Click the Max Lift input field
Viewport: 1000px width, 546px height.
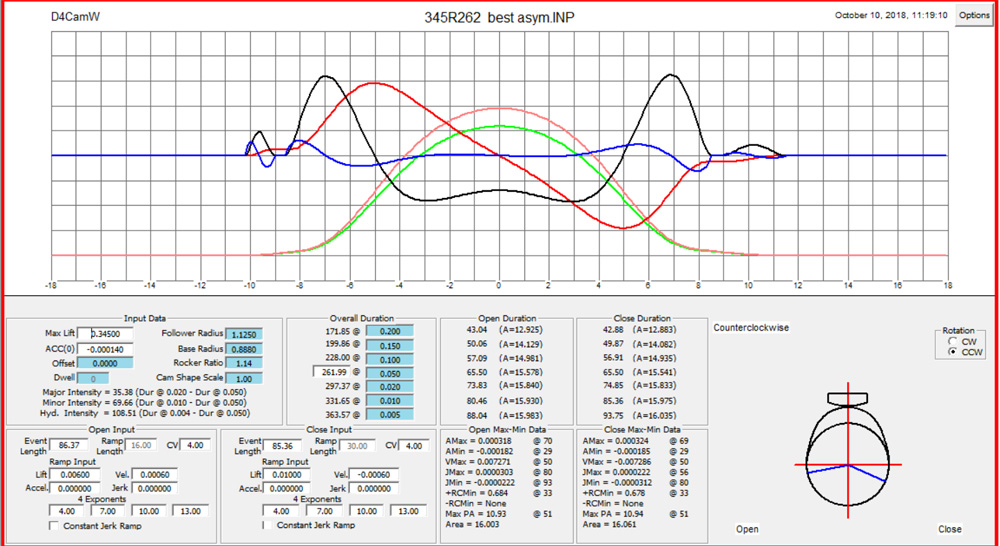tap(115, 334)
